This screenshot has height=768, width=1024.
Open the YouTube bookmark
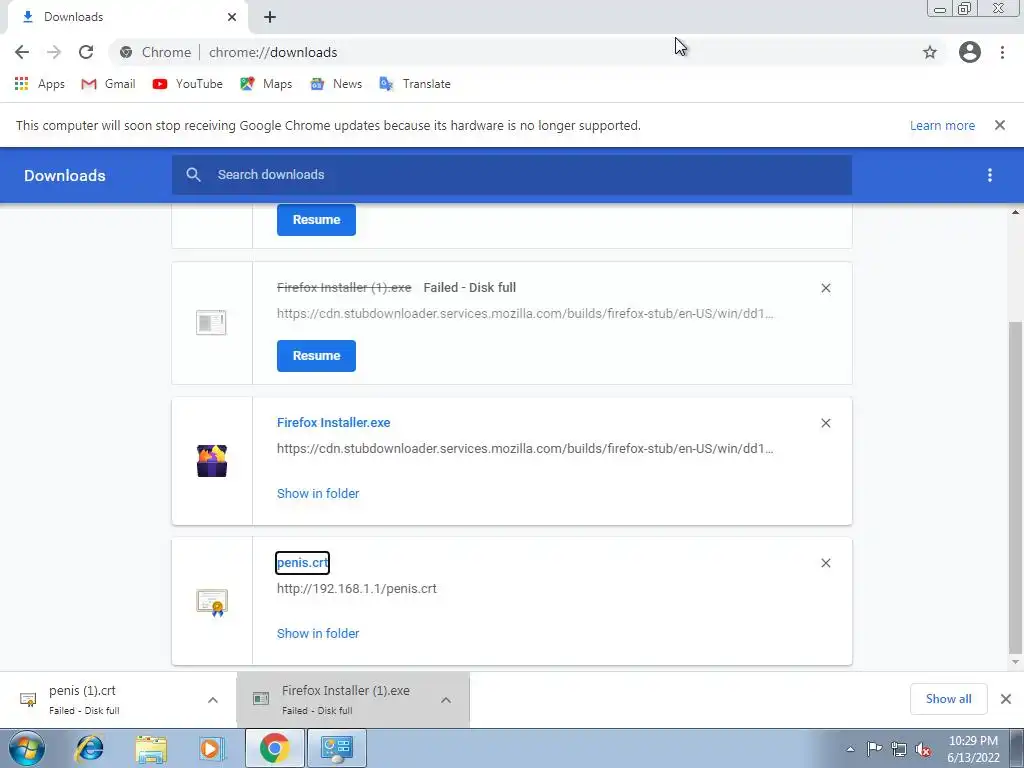click(187, 84)
